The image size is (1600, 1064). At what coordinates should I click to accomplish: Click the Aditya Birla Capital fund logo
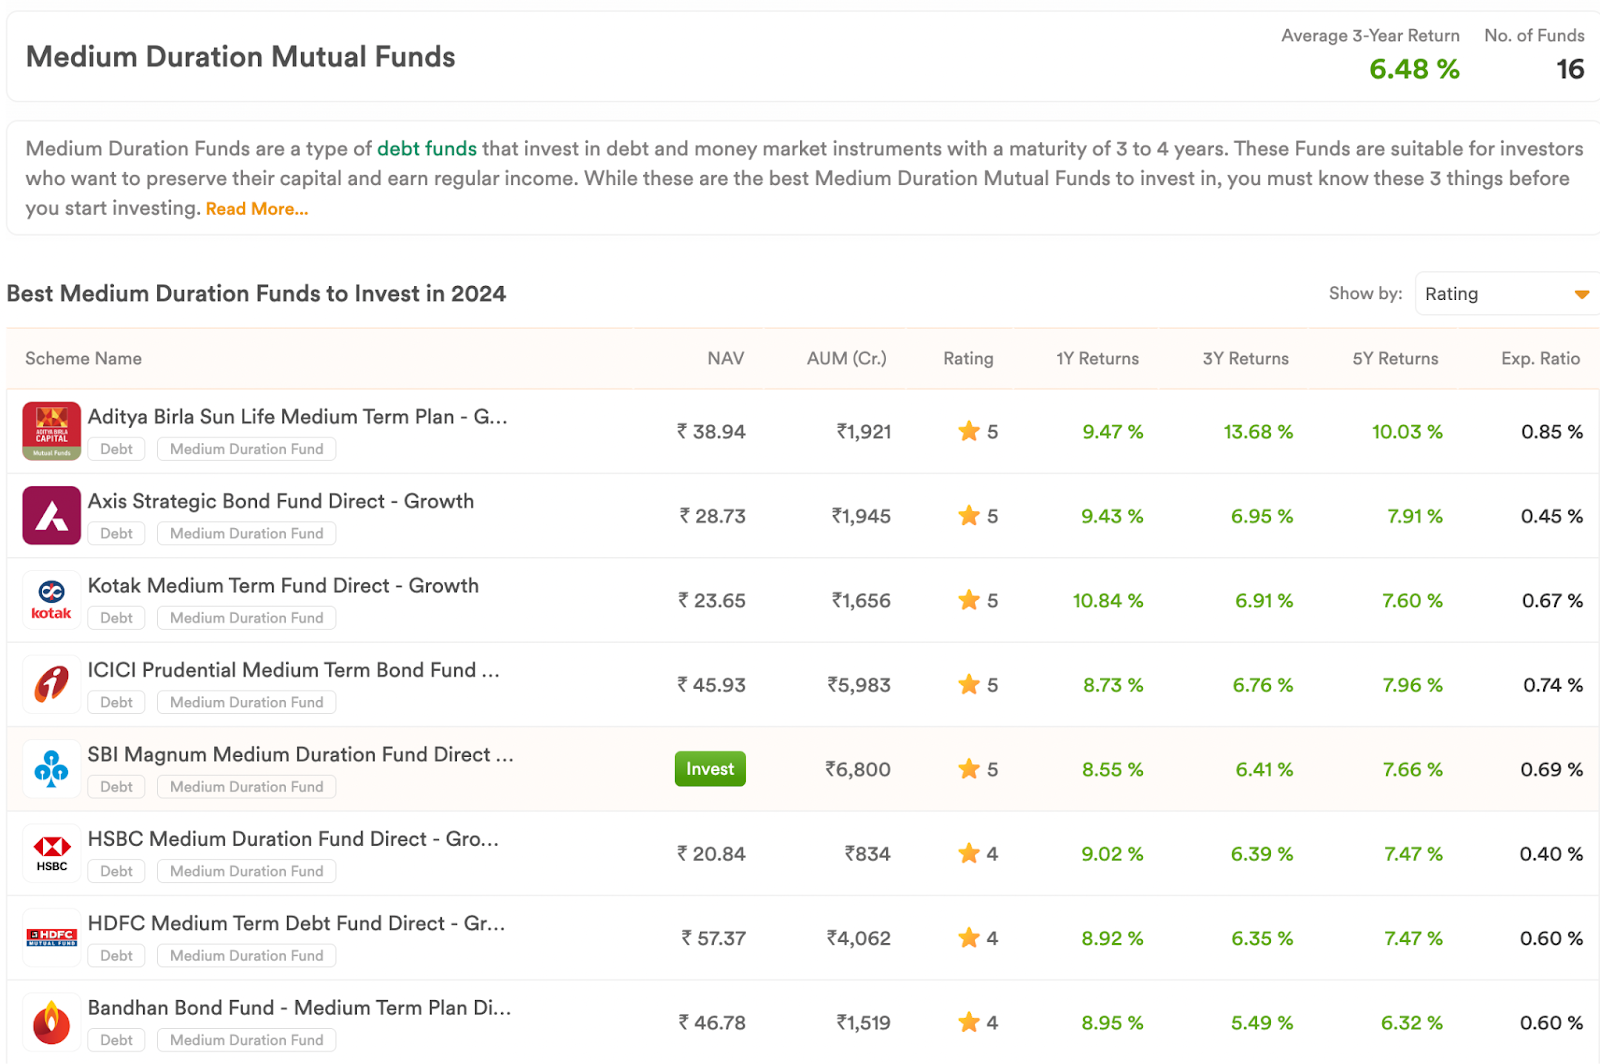point(51,431)
